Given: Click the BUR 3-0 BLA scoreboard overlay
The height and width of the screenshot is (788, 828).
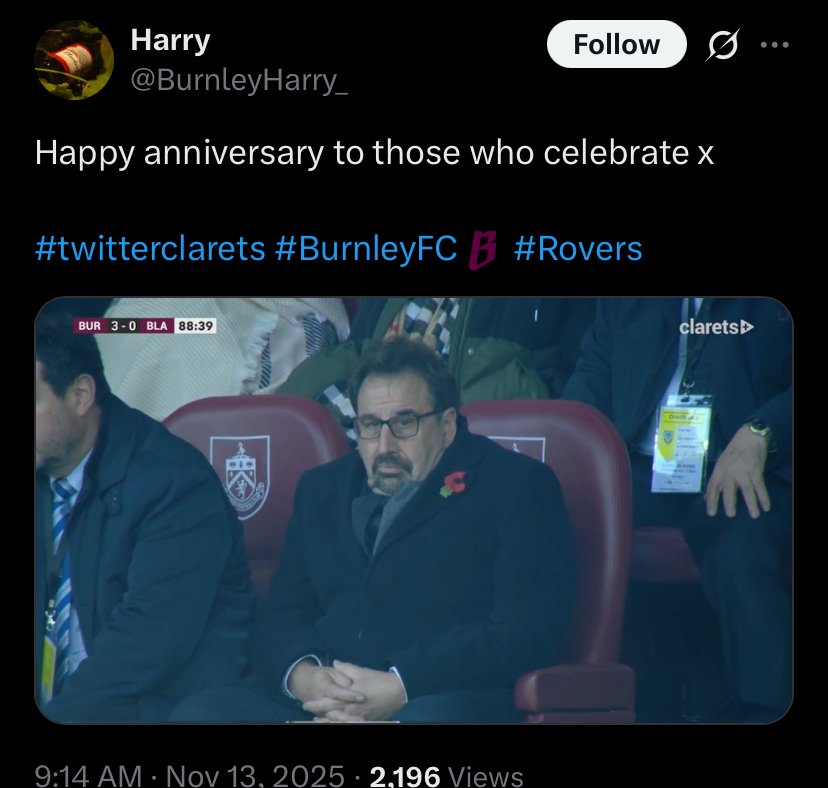Looking at the screenshot, I should click(124, 326).
